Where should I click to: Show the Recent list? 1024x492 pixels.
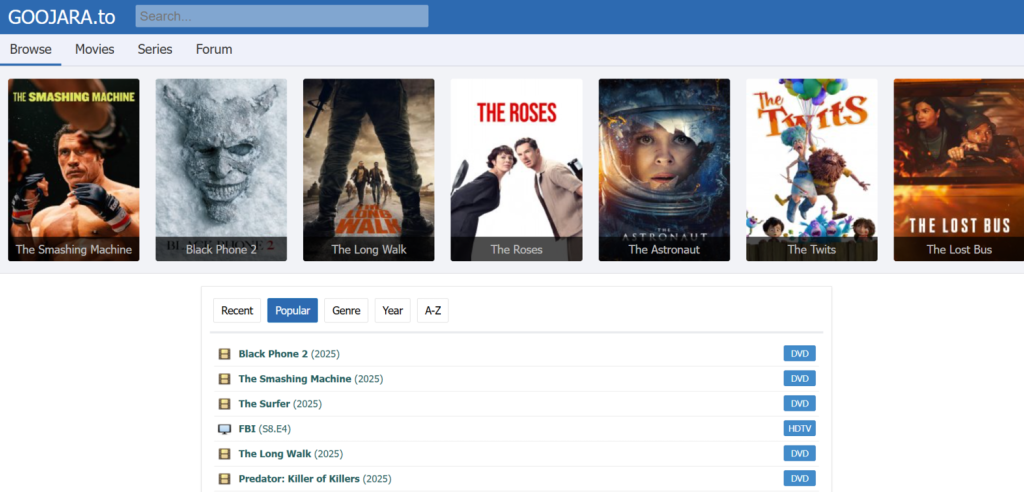pos(237,310)
